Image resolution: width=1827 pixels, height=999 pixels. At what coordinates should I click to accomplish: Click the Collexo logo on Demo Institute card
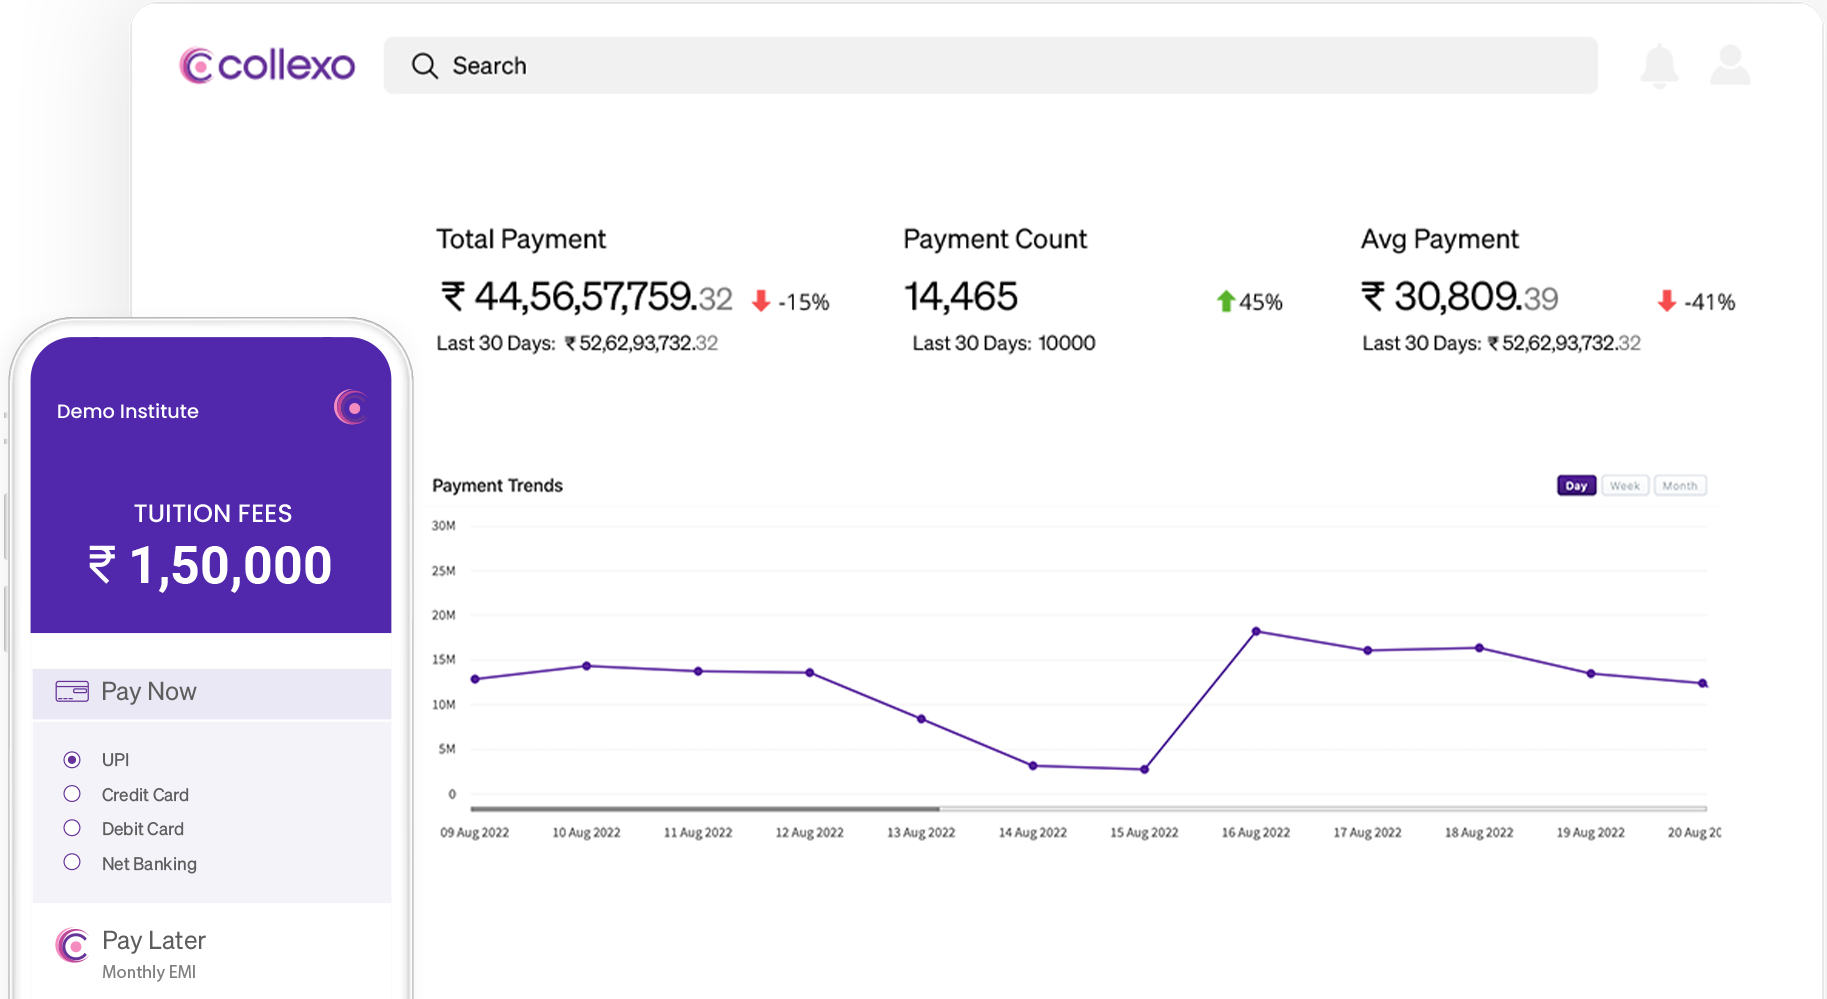click(x=351, y=408)
